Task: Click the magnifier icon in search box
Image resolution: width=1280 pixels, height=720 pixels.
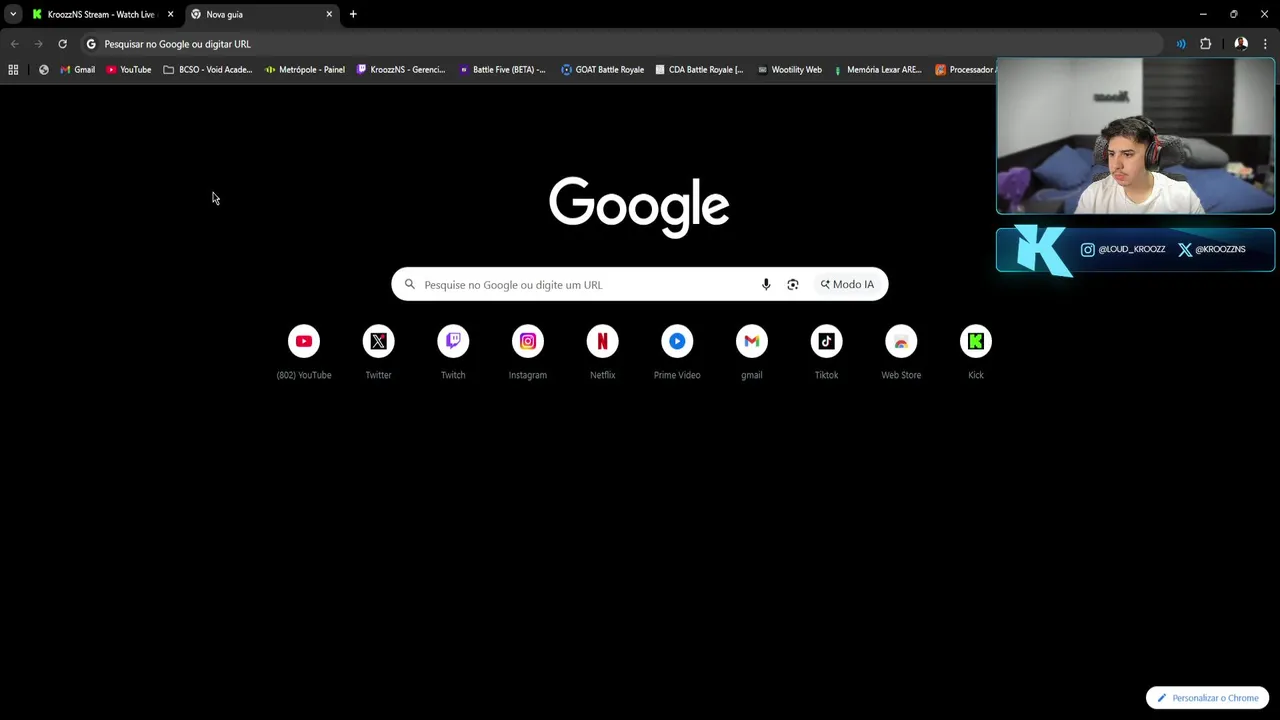Action: 409,284
